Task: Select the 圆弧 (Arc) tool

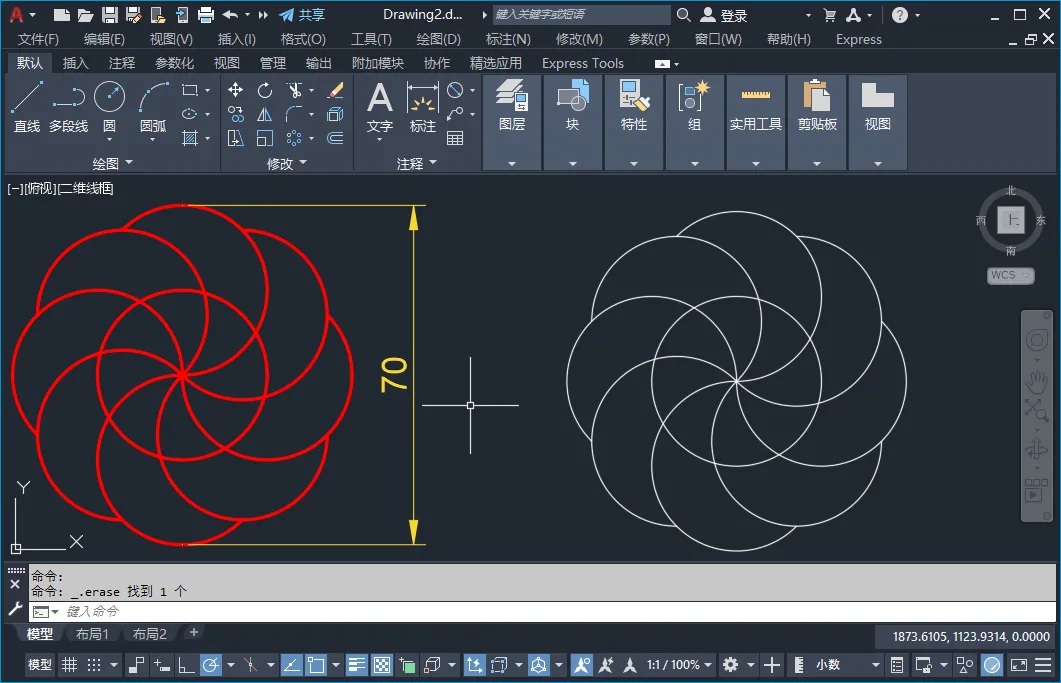Action: (x=153, y=106)
